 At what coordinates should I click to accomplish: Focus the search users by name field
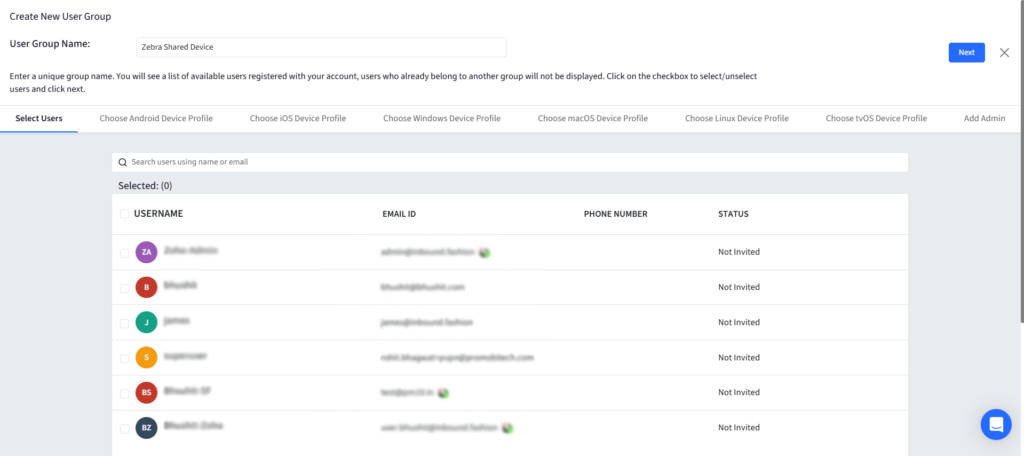click(510, 162)
